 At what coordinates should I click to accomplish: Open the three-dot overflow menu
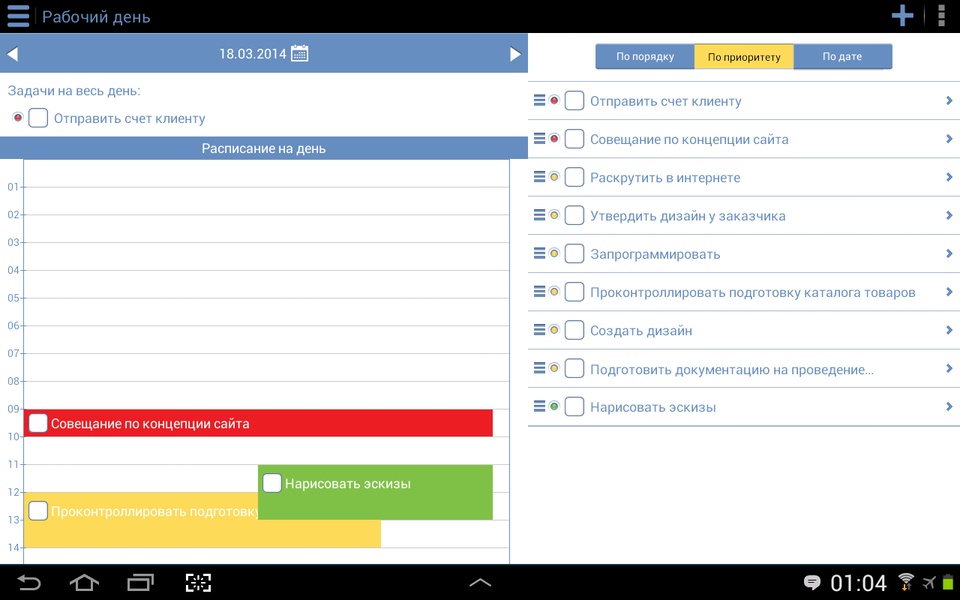941,16
